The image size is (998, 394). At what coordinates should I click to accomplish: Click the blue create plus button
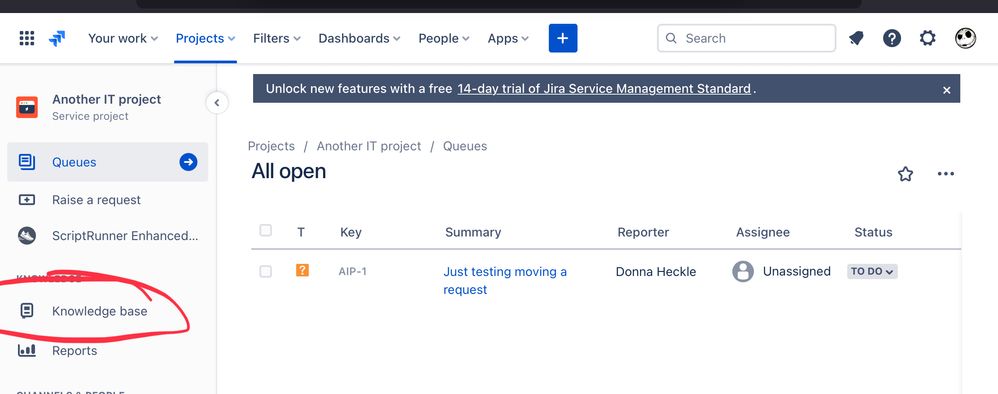563,38
